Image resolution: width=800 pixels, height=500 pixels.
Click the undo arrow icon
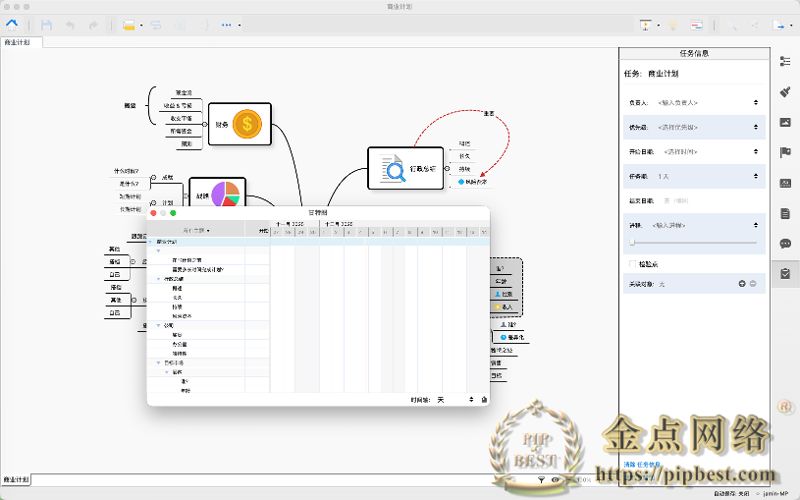click(70, 25)
